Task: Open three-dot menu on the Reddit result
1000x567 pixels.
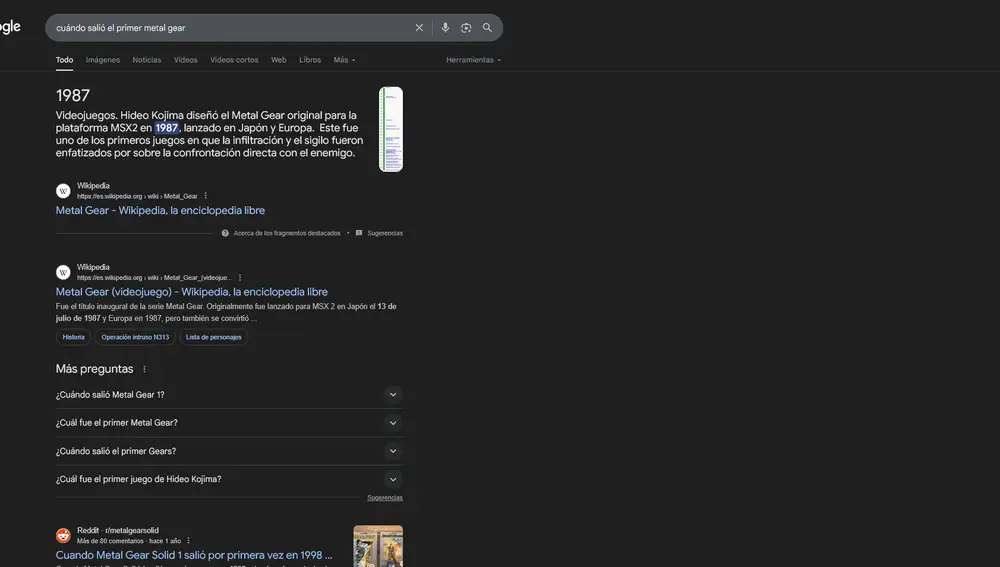Action: pos(188,540)
